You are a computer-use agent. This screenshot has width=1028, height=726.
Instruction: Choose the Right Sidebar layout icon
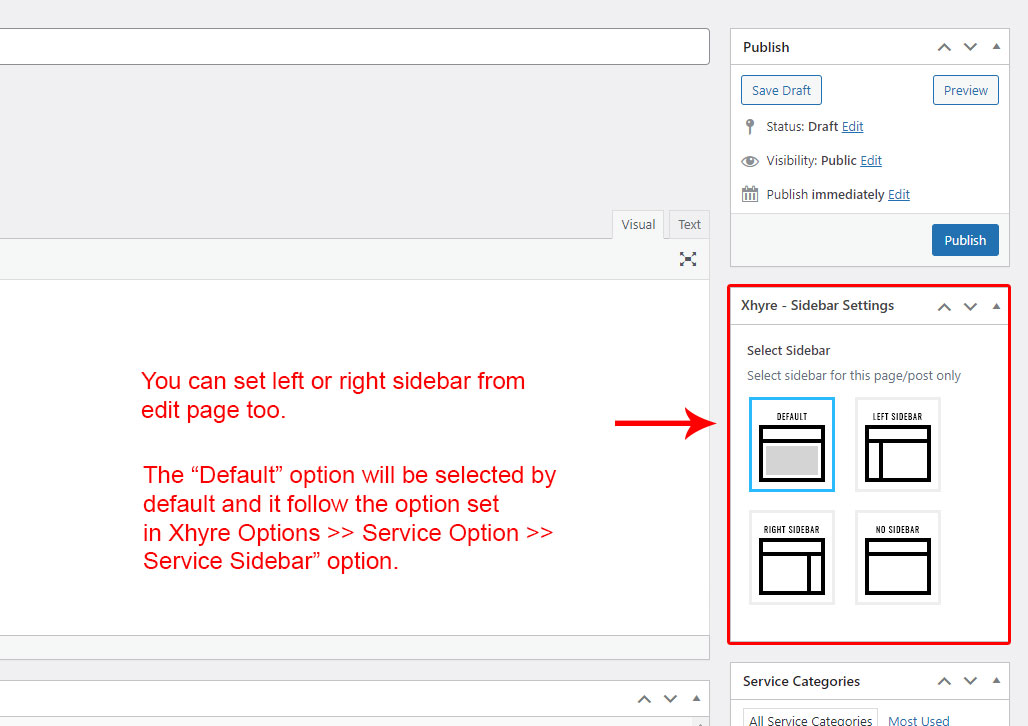pos(791,557)
